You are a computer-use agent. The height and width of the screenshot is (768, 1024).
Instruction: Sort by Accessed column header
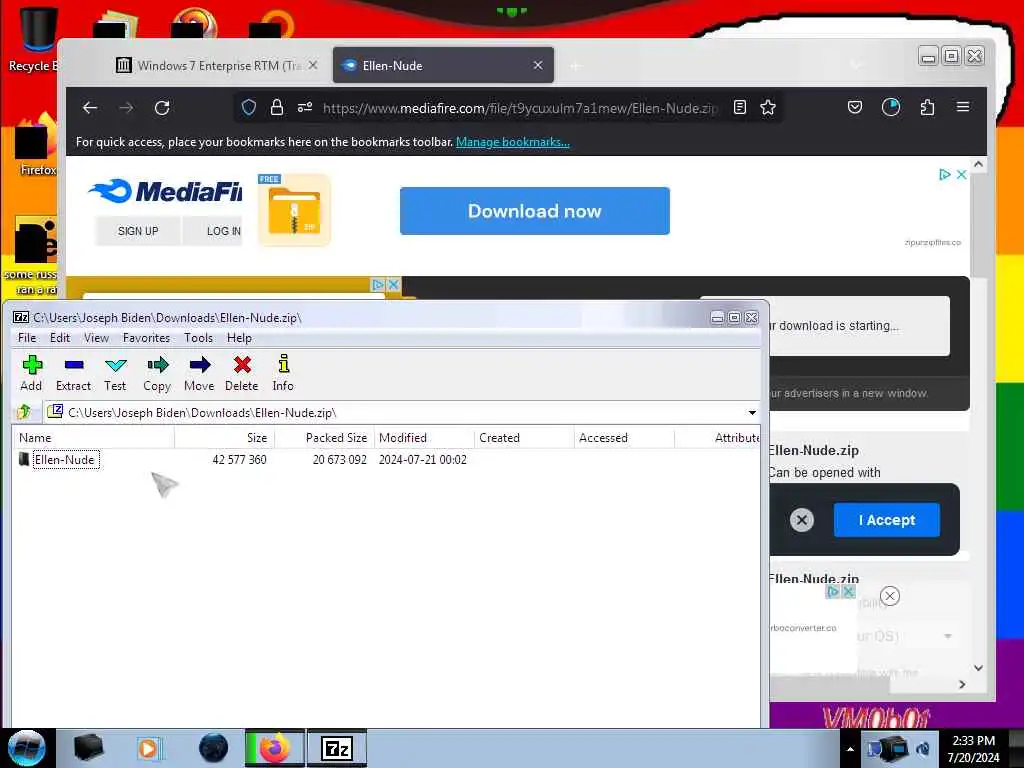(624, 438)
